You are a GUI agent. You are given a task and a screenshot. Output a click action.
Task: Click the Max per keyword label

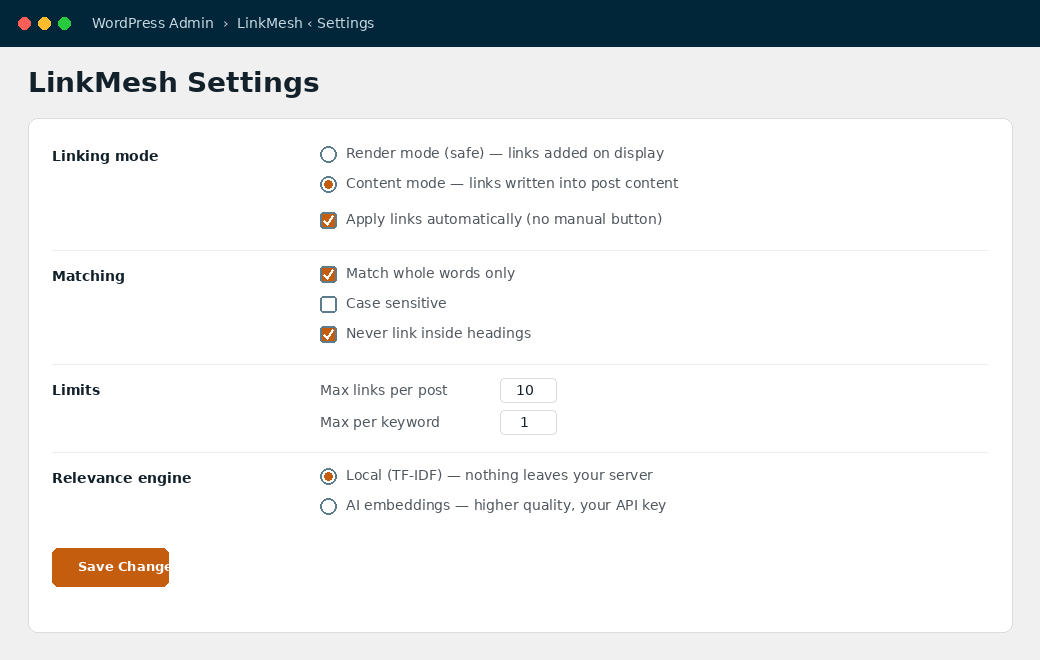click(380, 422)
